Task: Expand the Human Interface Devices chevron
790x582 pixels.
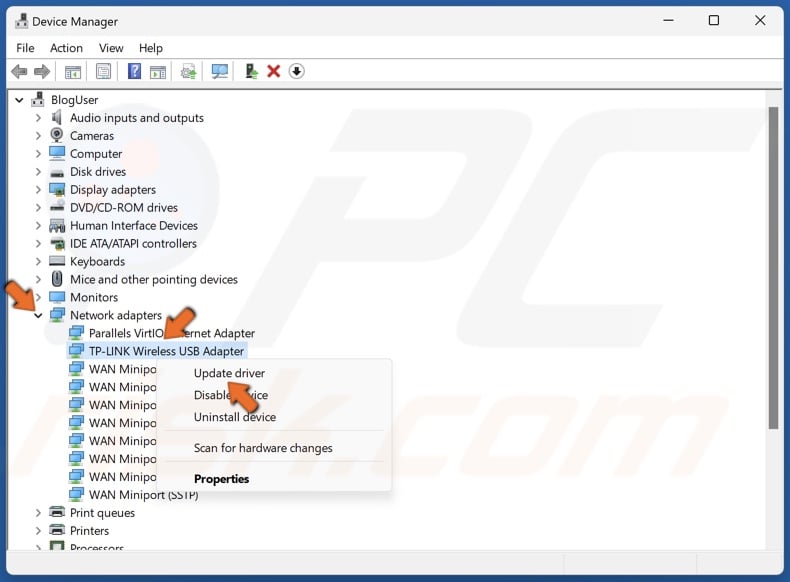Action: [38, 226]
